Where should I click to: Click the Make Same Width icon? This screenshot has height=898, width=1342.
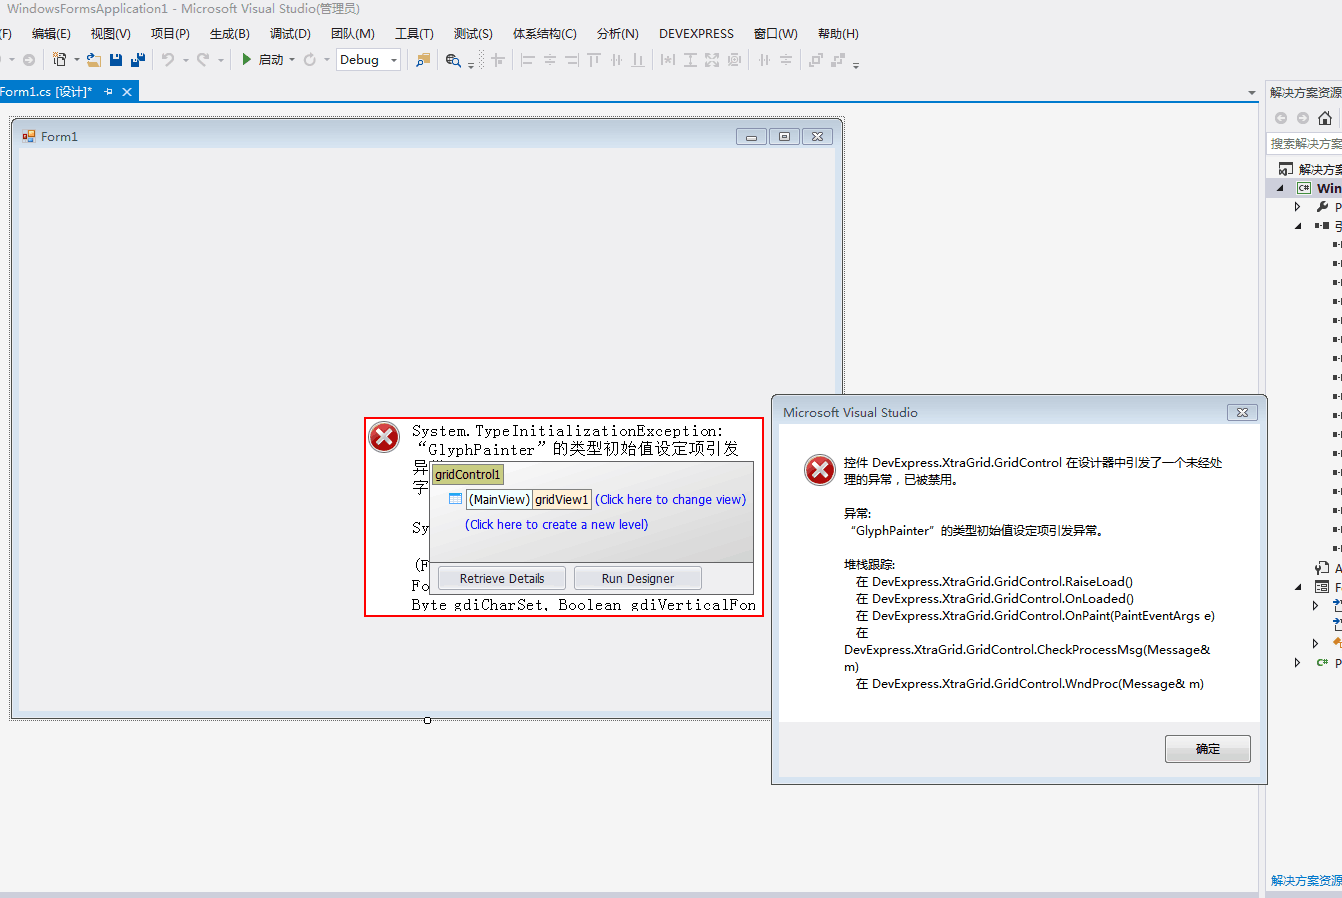pos(668,60)
